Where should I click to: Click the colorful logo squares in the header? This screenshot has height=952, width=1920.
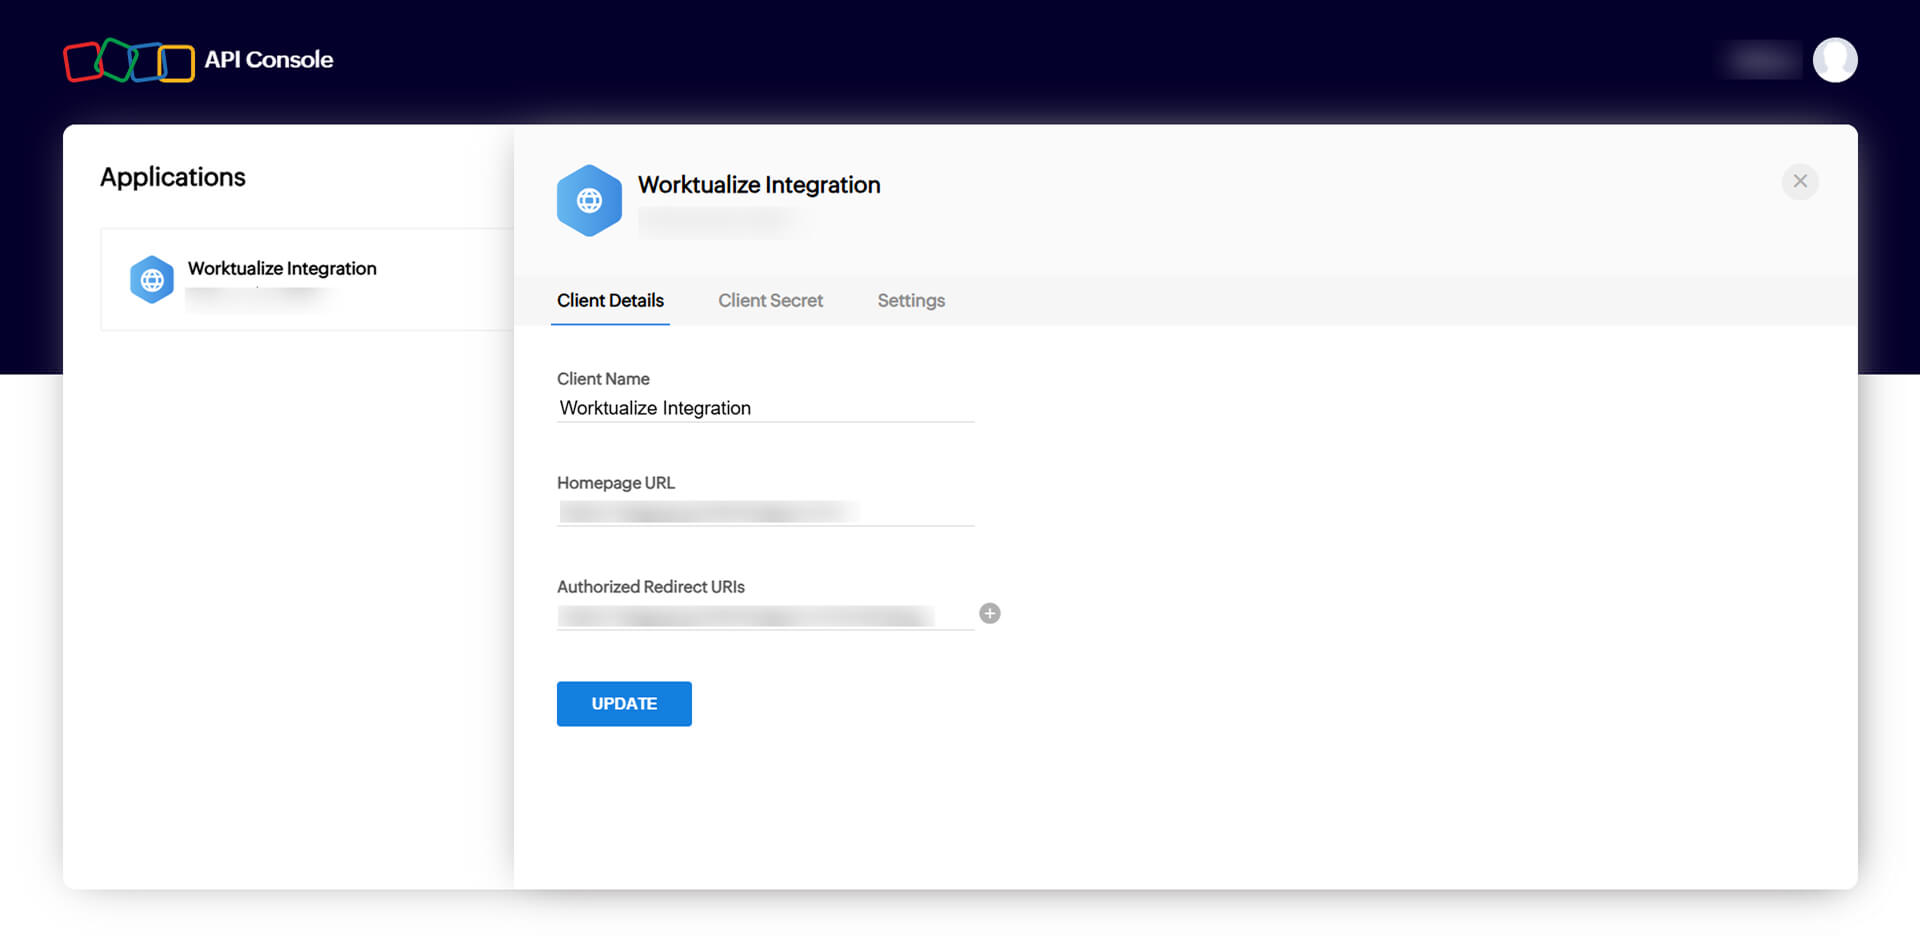click(x=128, y=60)
